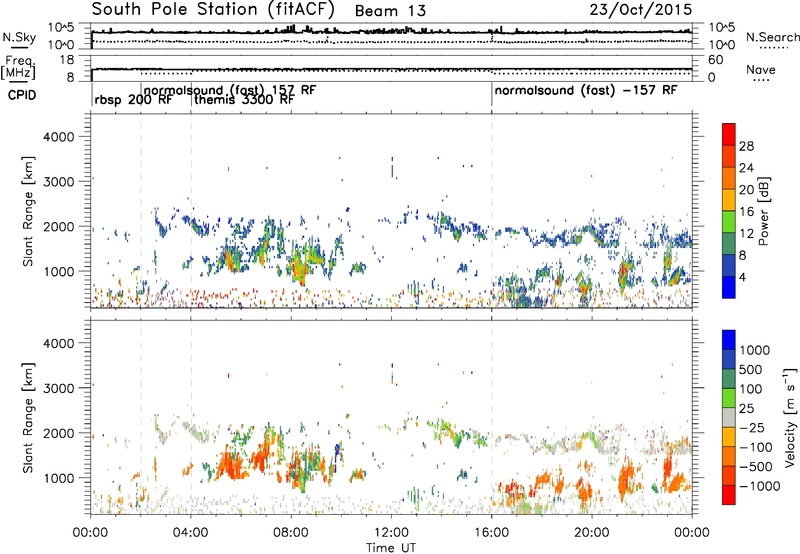Click the 'normalsound (fast) 157 RF' label
Image resolution: width=800 pixels, height=554 pixels.
[230, 90]
